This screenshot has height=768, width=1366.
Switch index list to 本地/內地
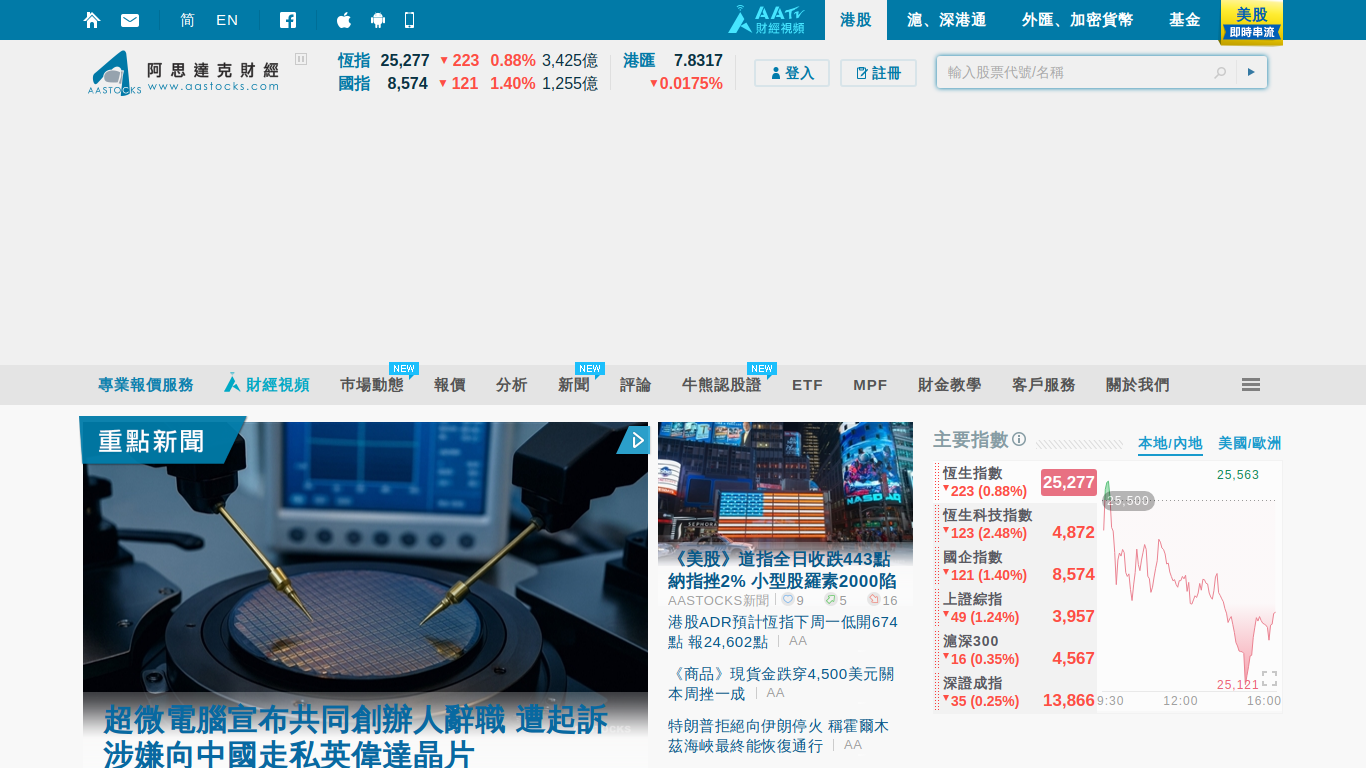pos(1170,443)
